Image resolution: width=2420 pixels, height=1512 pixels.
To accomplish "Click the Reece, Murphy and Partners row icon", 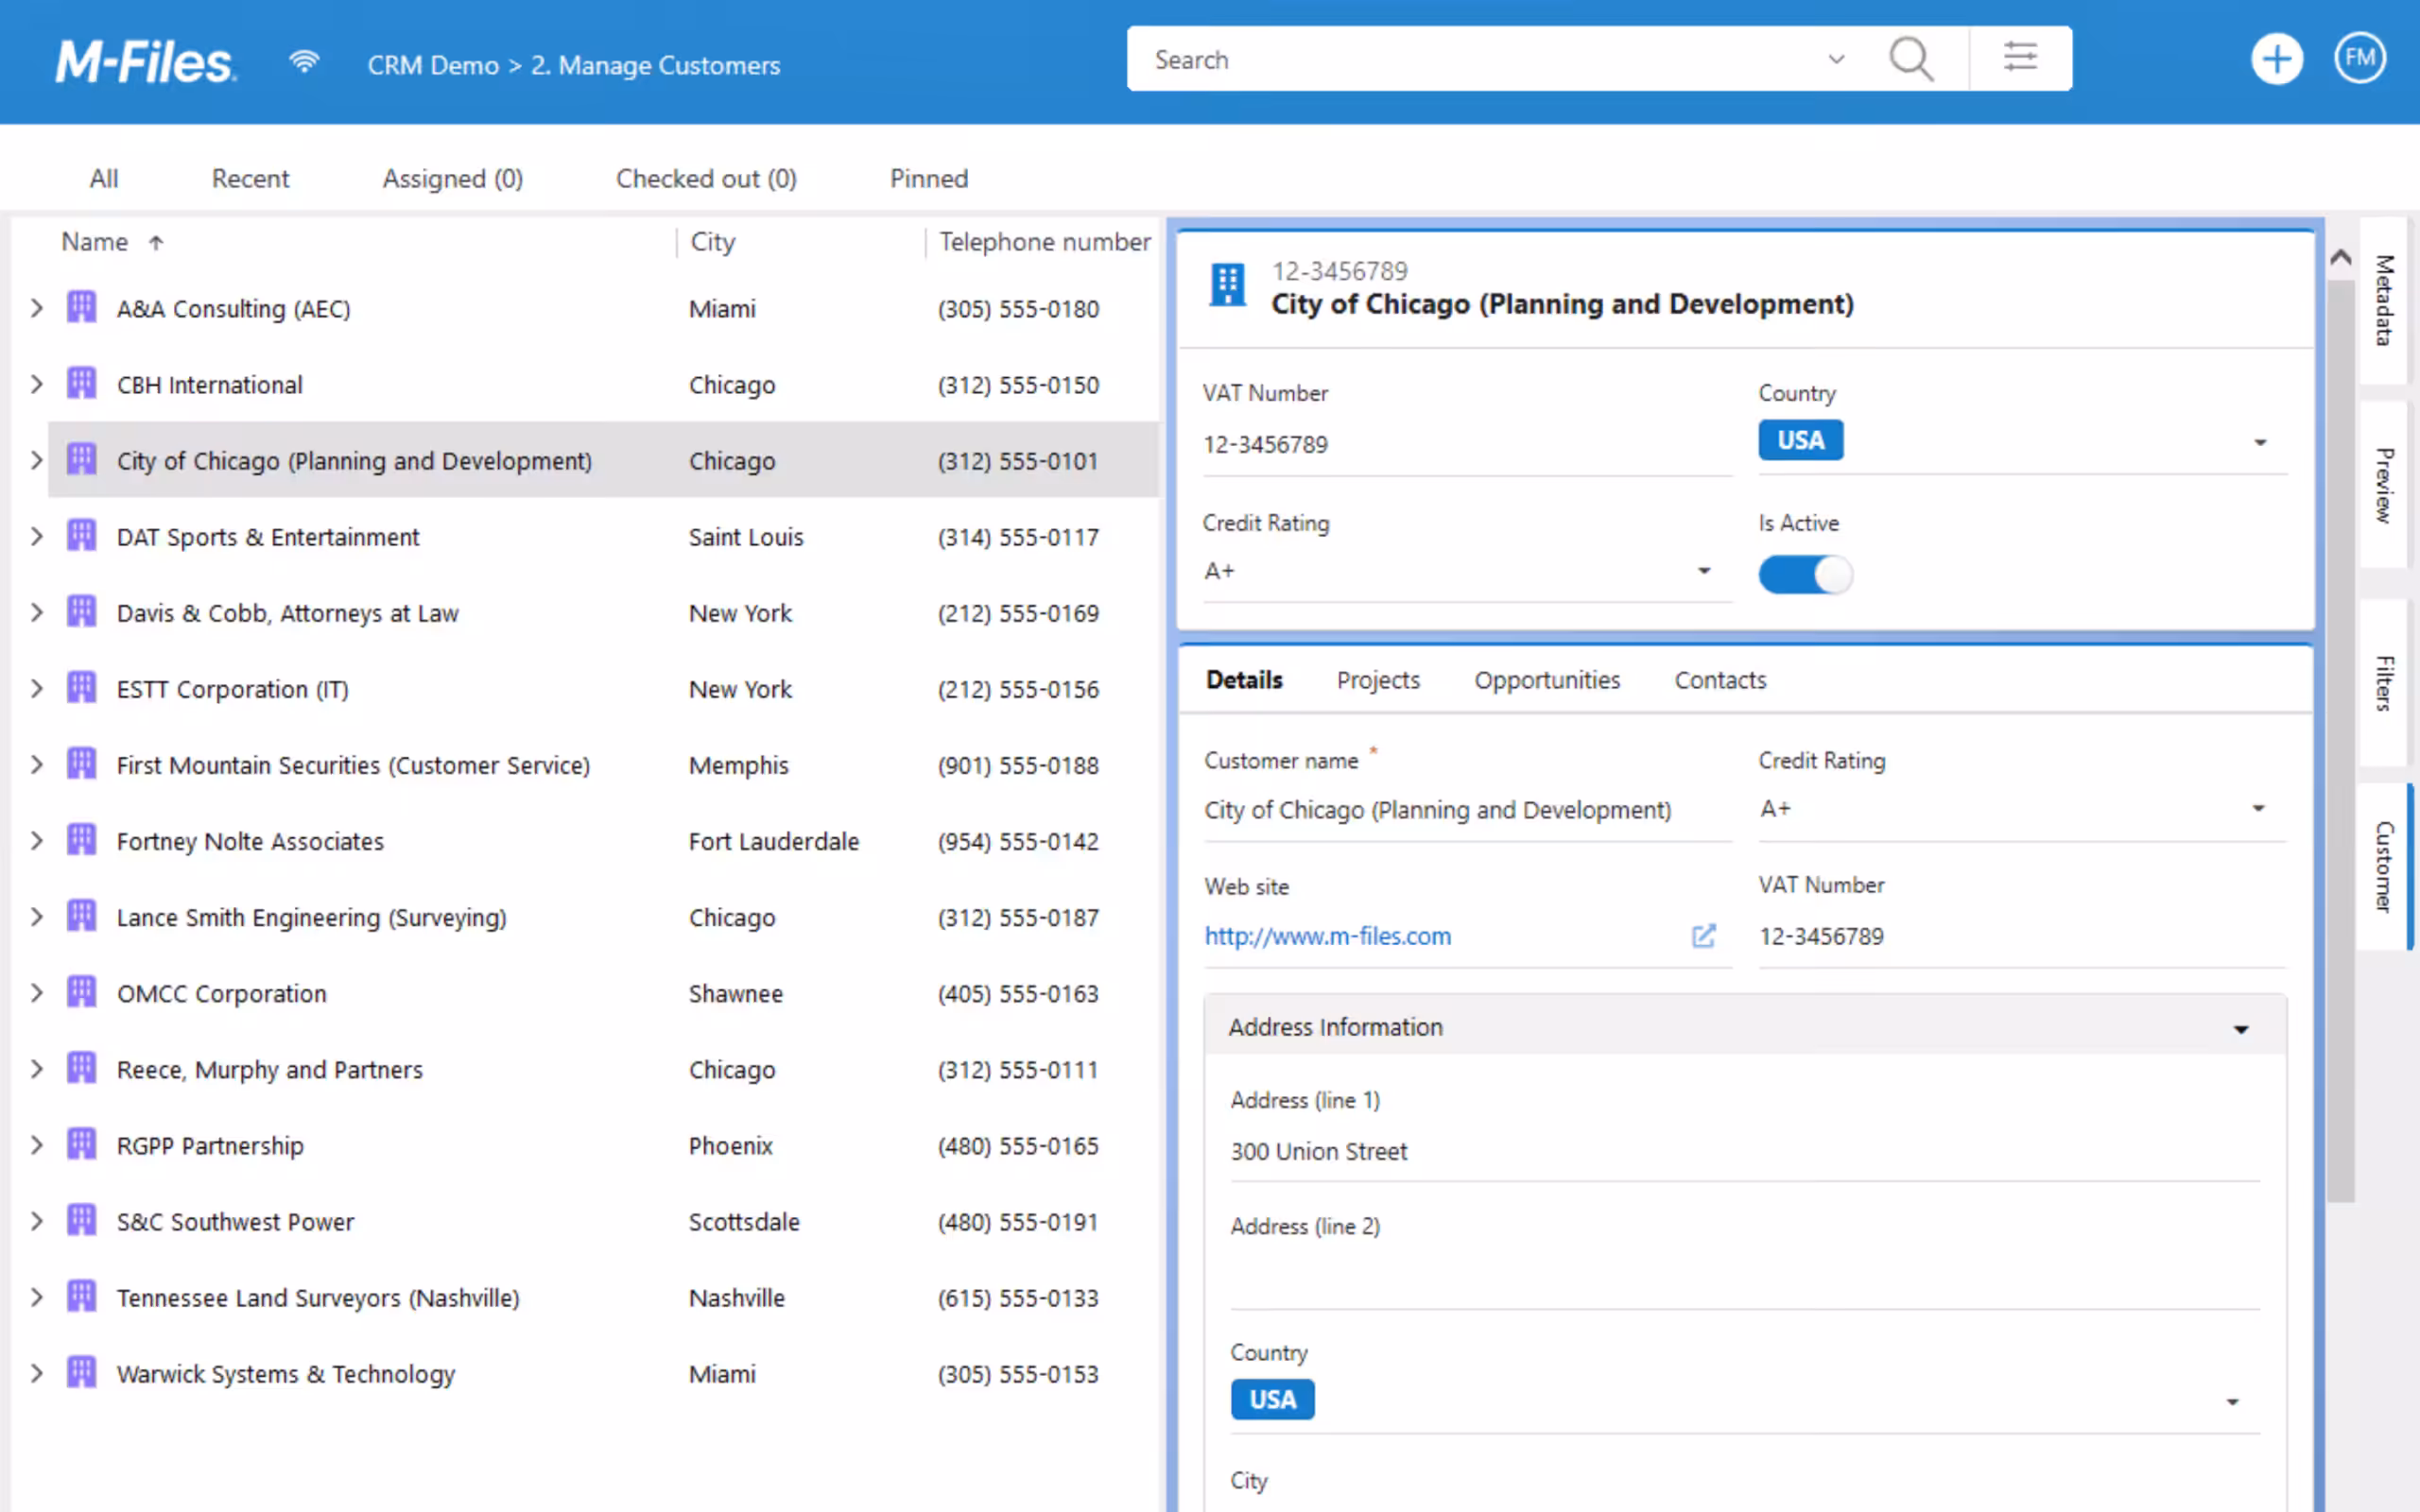I will 82,1067.
